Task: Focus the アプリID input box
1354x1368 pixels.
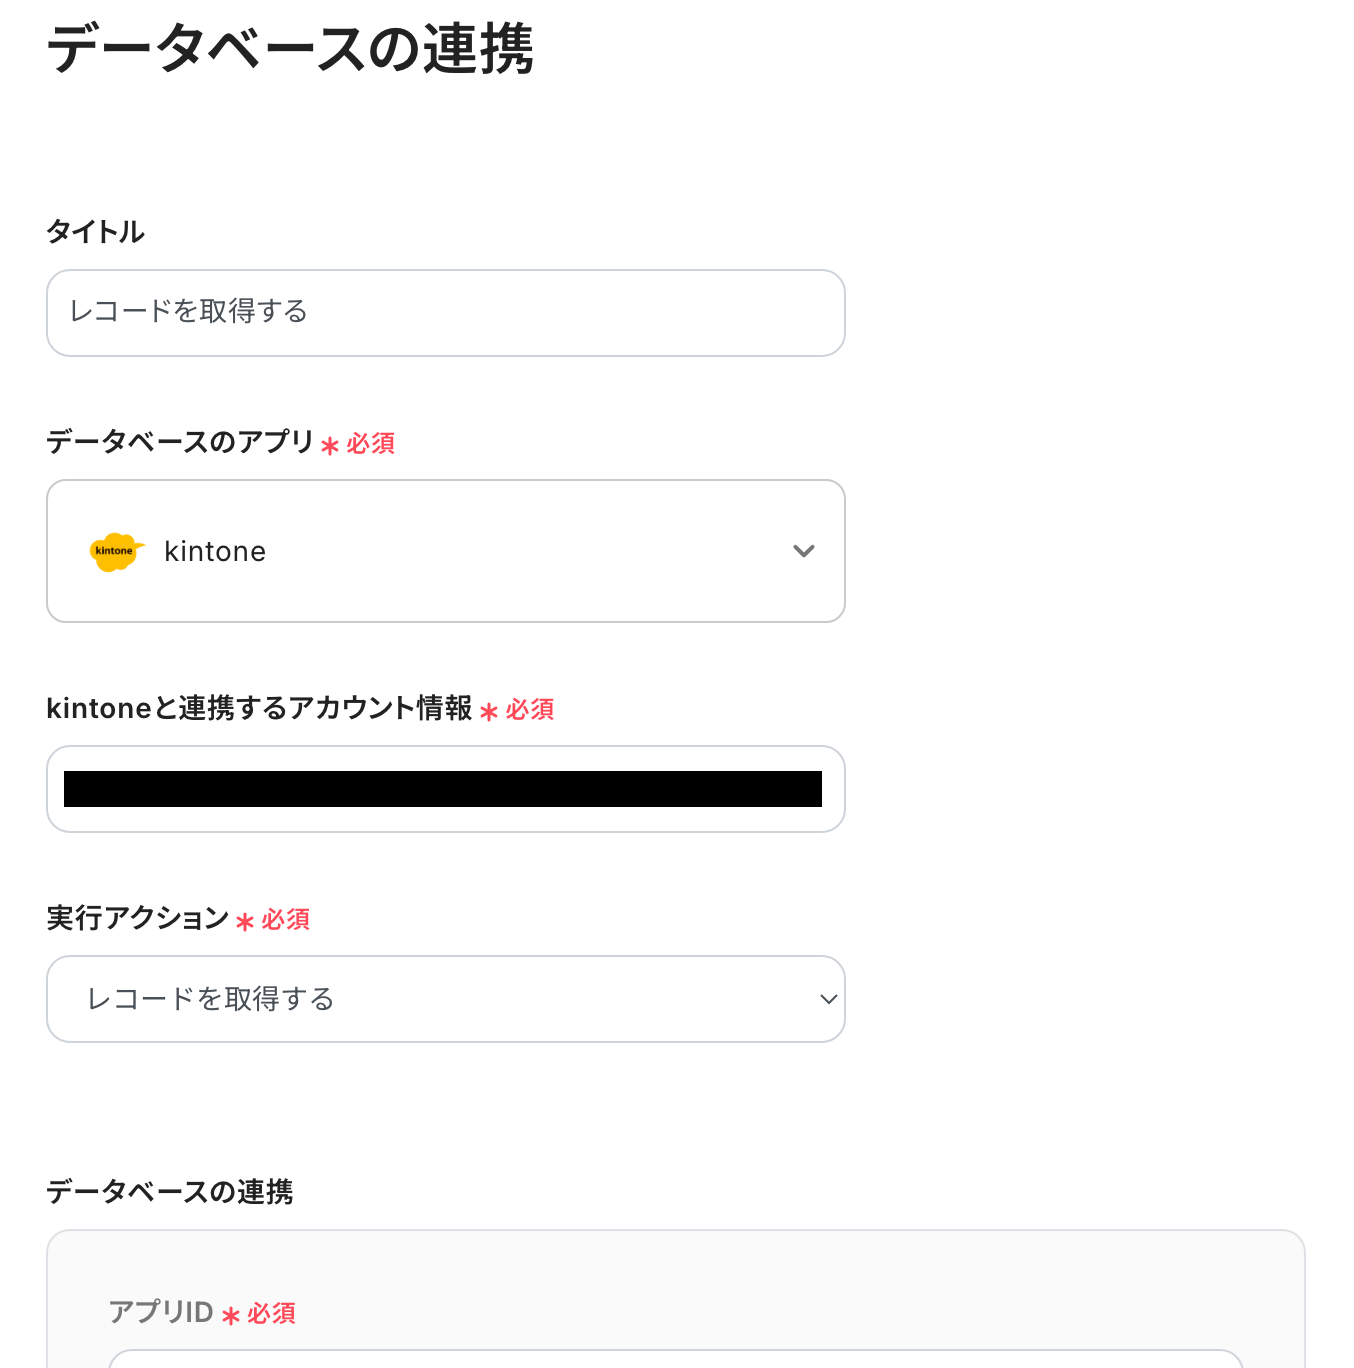Action: coord(675,1359)
